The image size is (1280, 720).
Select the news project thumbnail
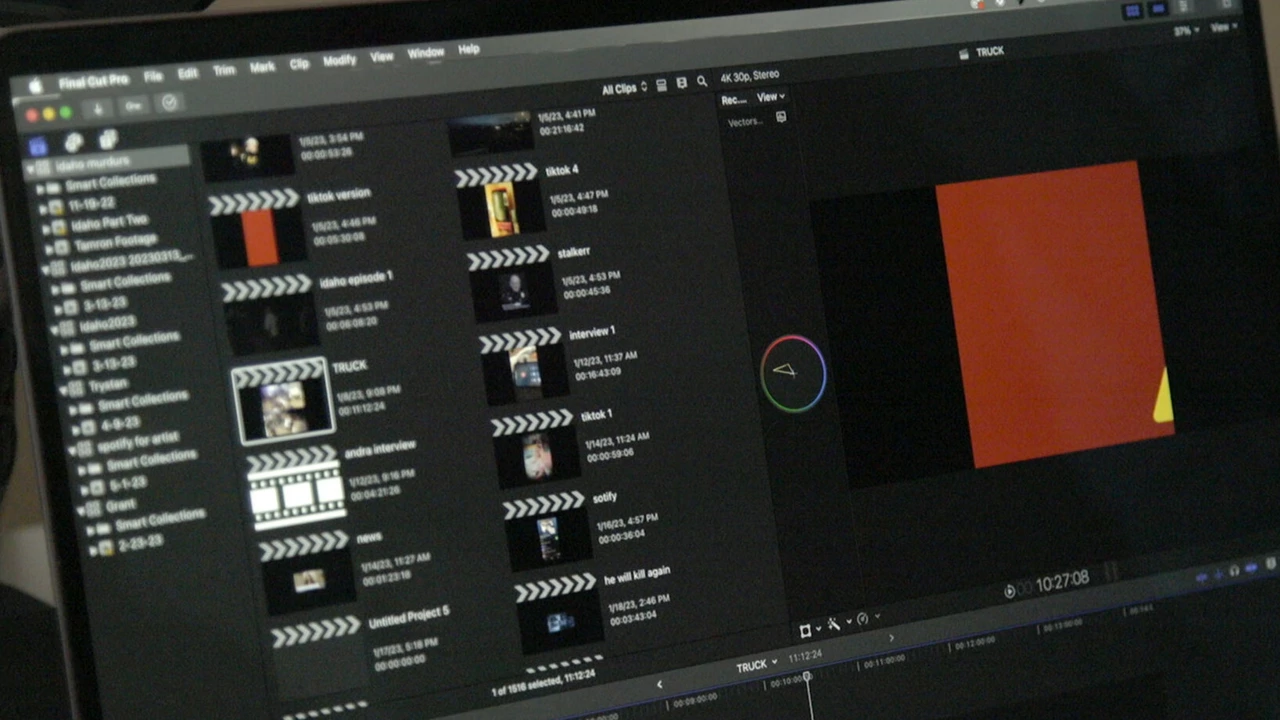coord(307,574)
